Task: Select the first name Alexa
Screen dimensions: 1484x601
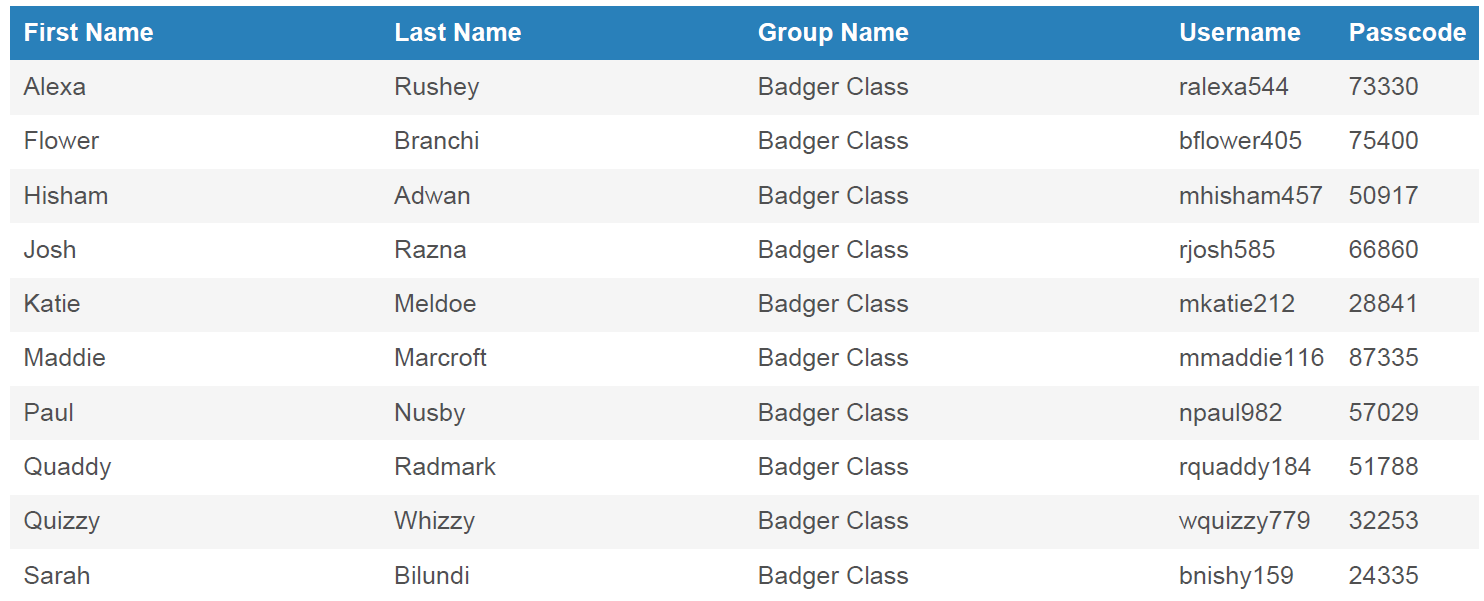Action: (x=55, y=87)
